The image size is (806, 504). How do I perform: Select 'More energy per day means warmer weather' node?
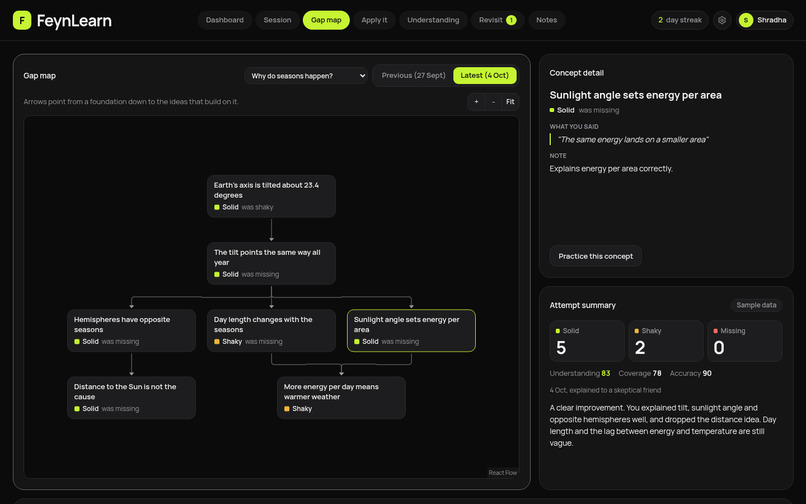pos(341,398)
